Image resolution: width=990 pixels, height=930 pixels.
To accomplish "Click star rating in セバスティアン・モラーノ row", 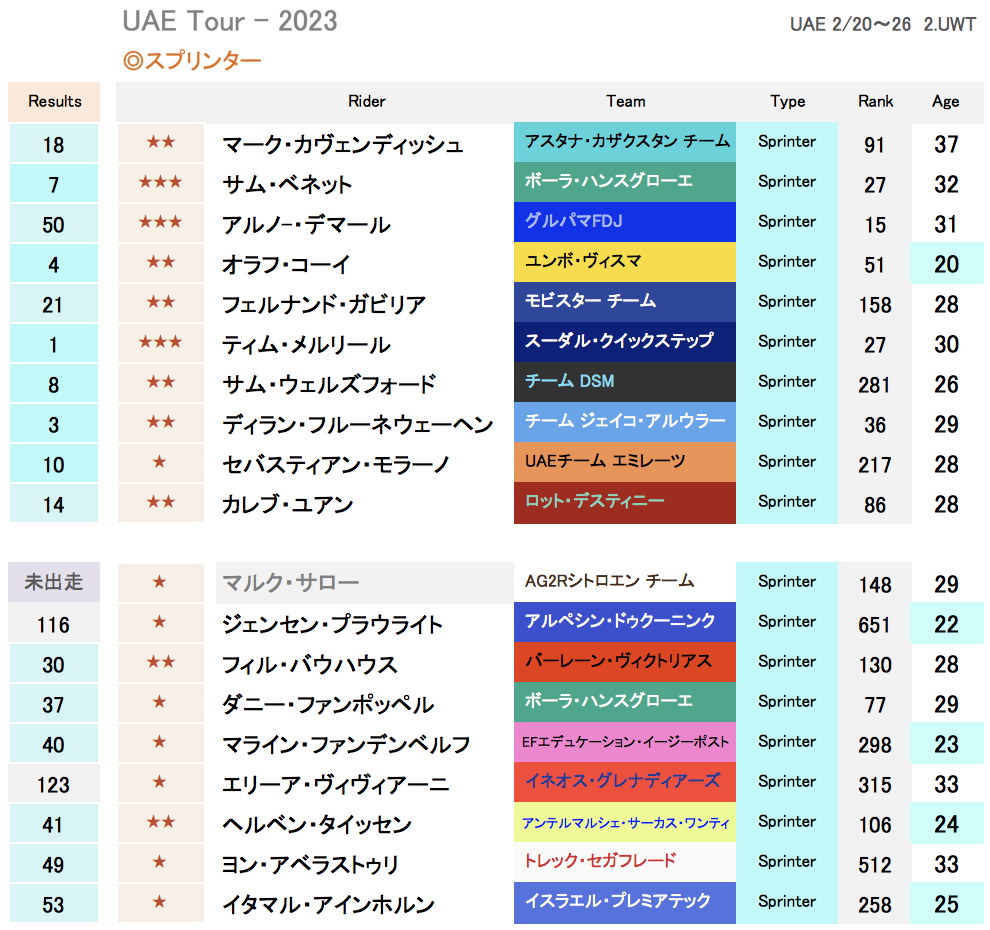I will 160,462.
